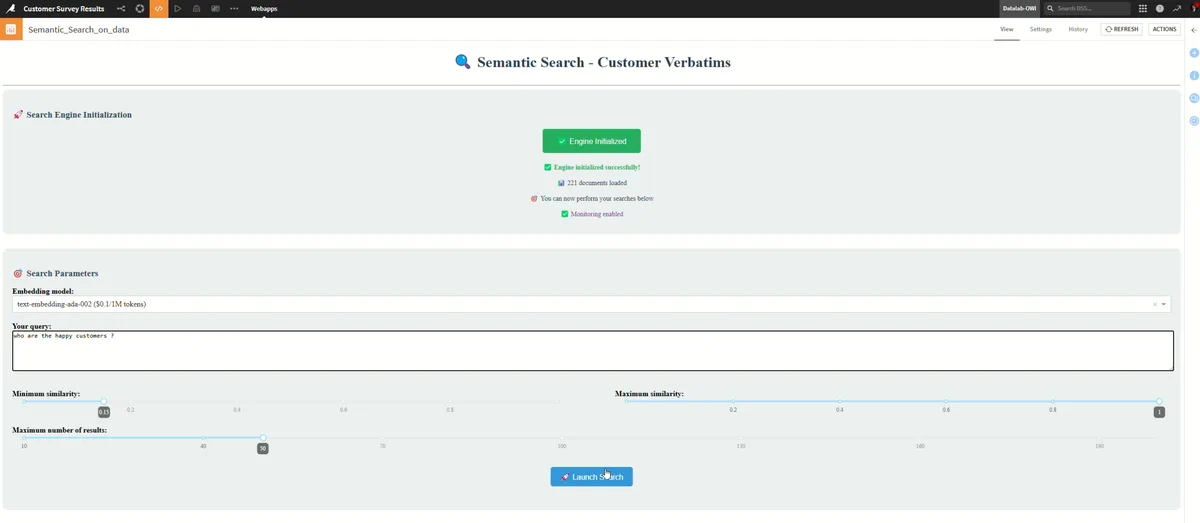
Task: Click the 100 mark on results slider
Action: 562,446
